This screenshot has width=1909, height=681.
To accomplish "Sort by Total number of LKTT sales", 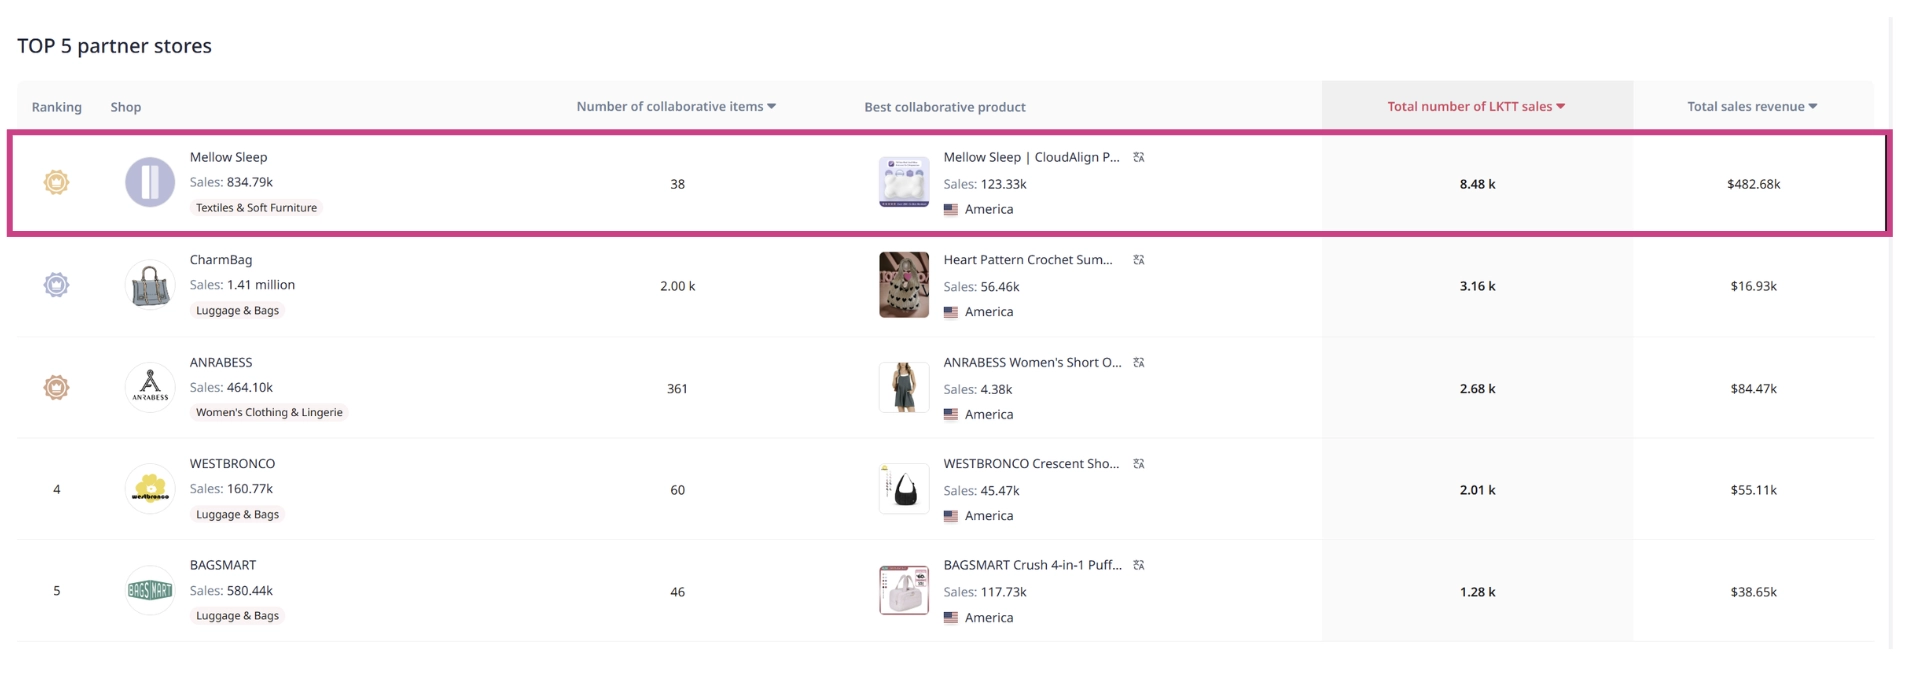I will 1476,106.
